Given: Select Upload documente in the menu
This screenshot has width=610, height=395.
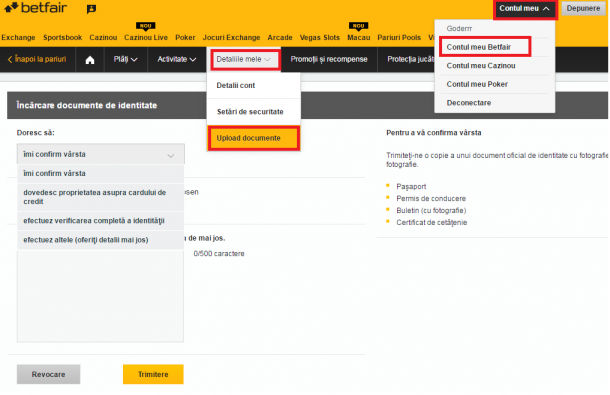Looking at the screenshot, I should pos(254,138).
